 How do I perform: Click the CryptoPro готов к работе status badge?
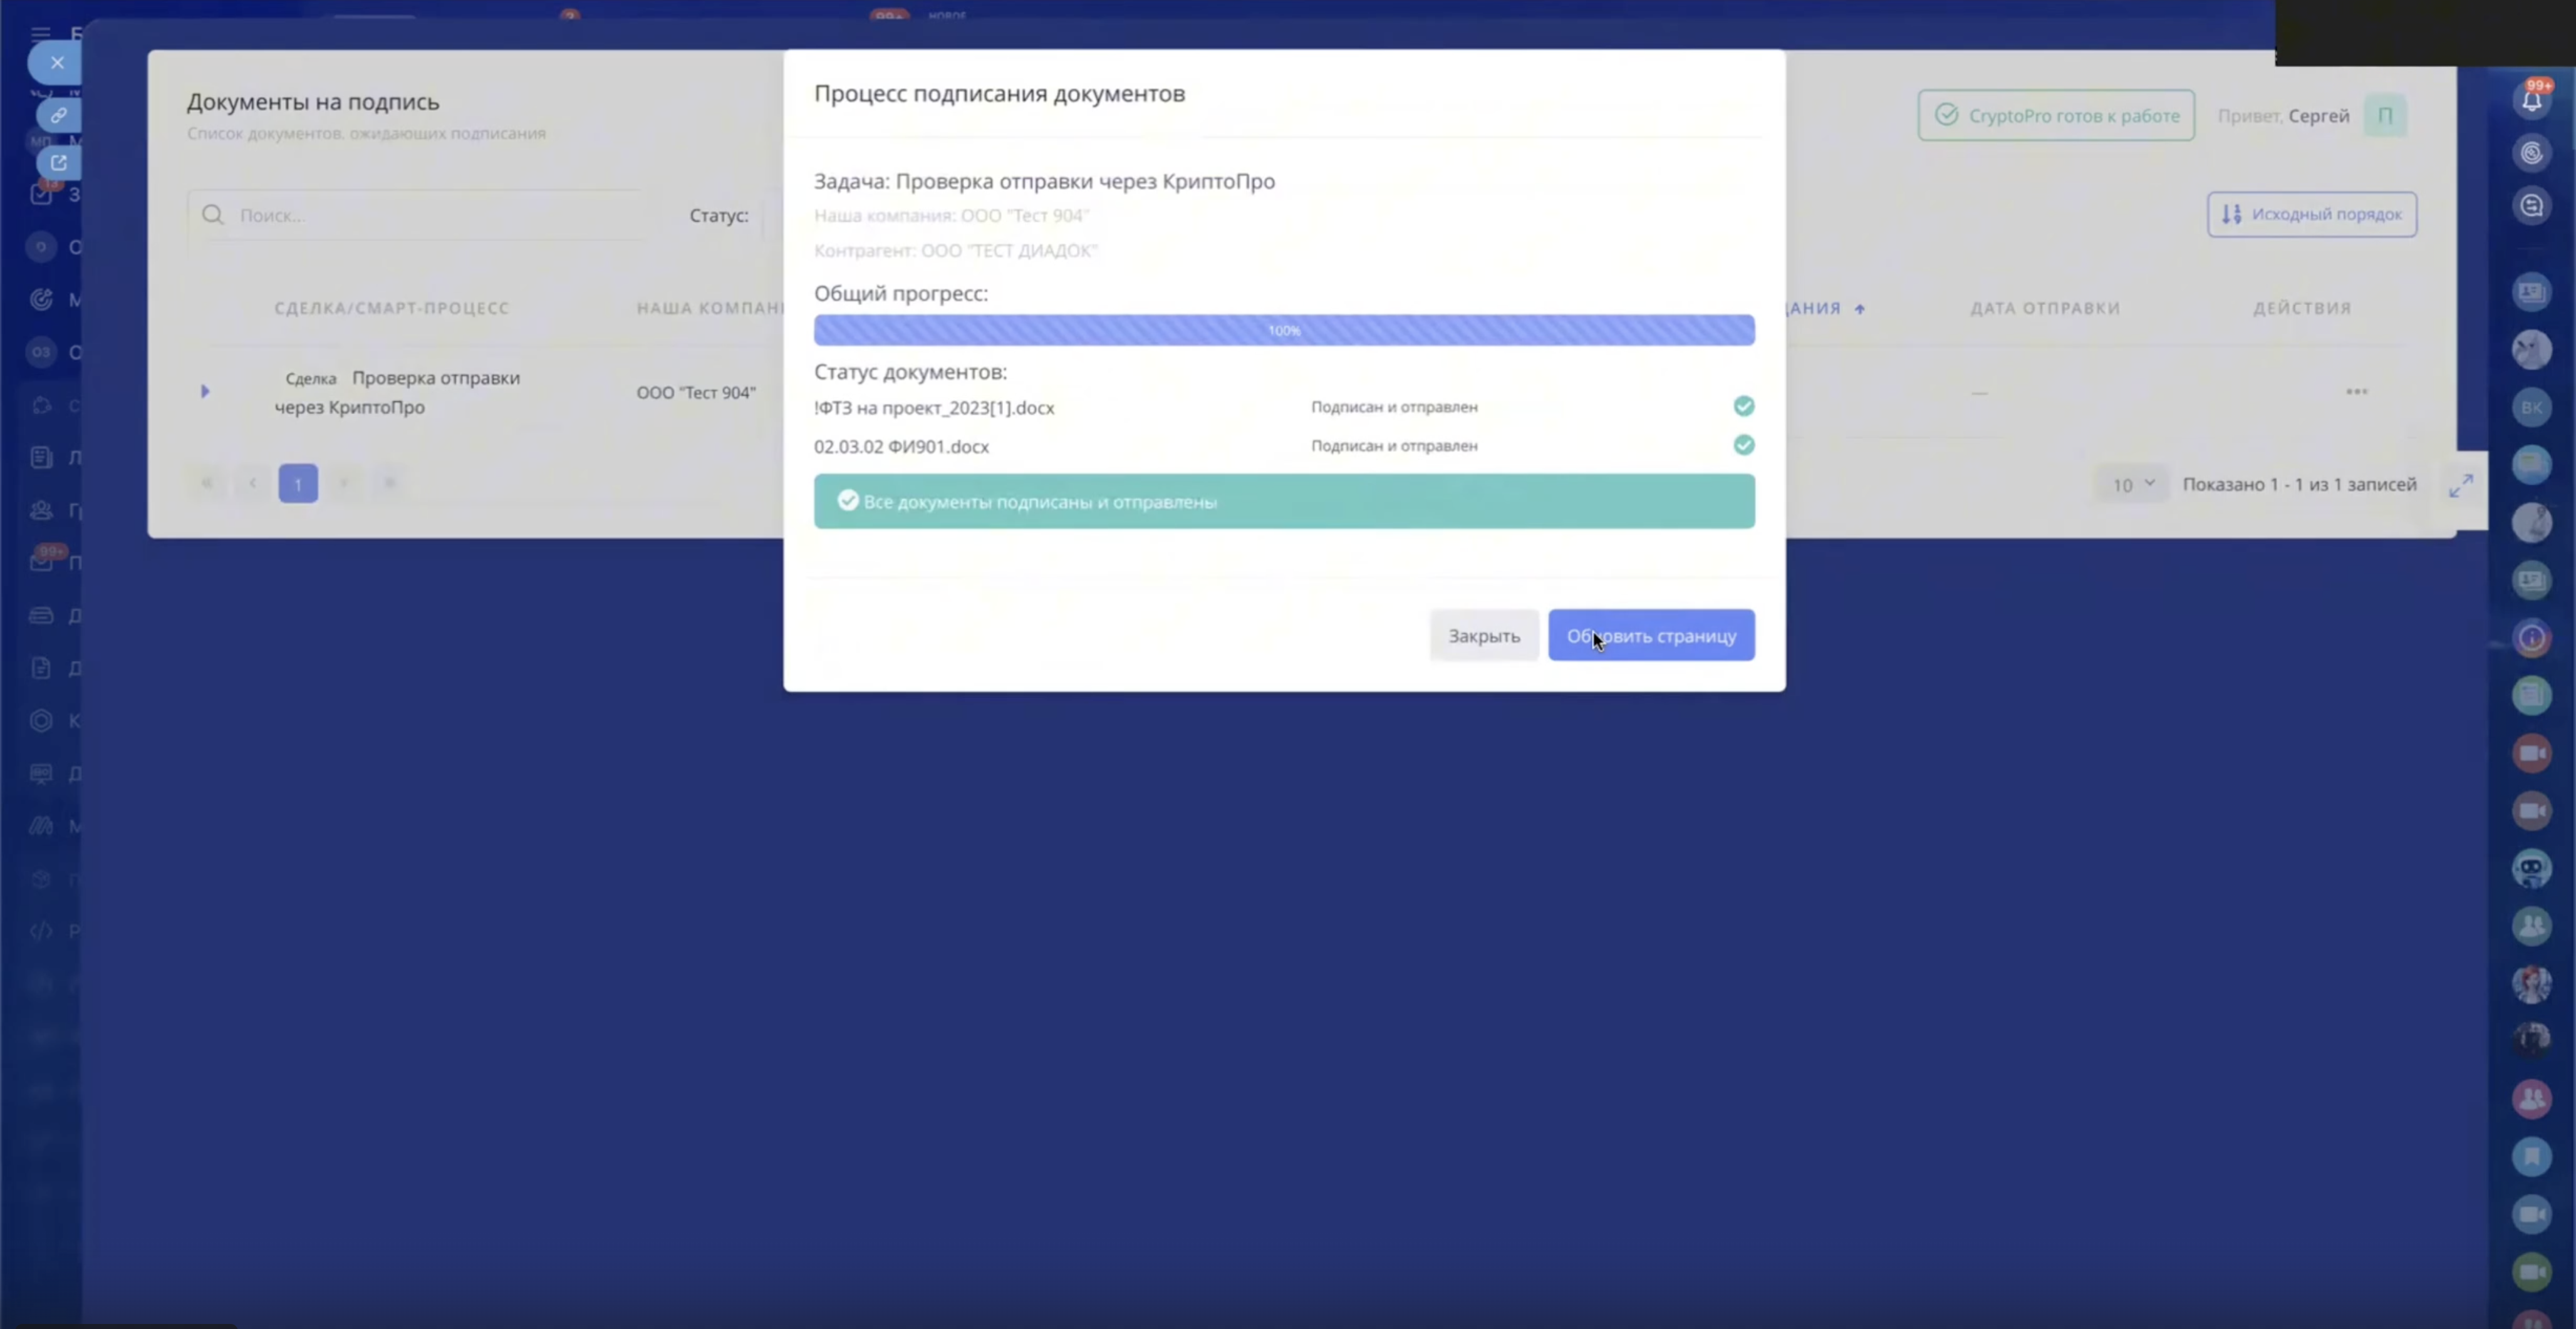coord(2055,116)
